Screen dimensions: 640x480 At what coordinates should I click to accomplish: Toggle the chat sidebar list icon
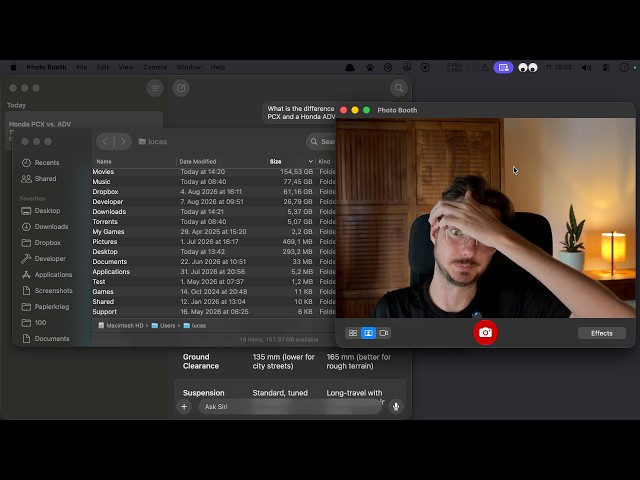point(155,88)
